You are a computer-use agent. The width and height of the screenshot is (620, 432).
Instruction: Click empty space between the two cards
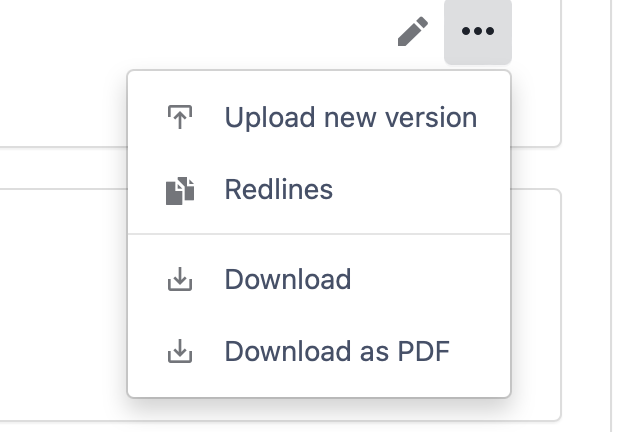pos(63,168)
